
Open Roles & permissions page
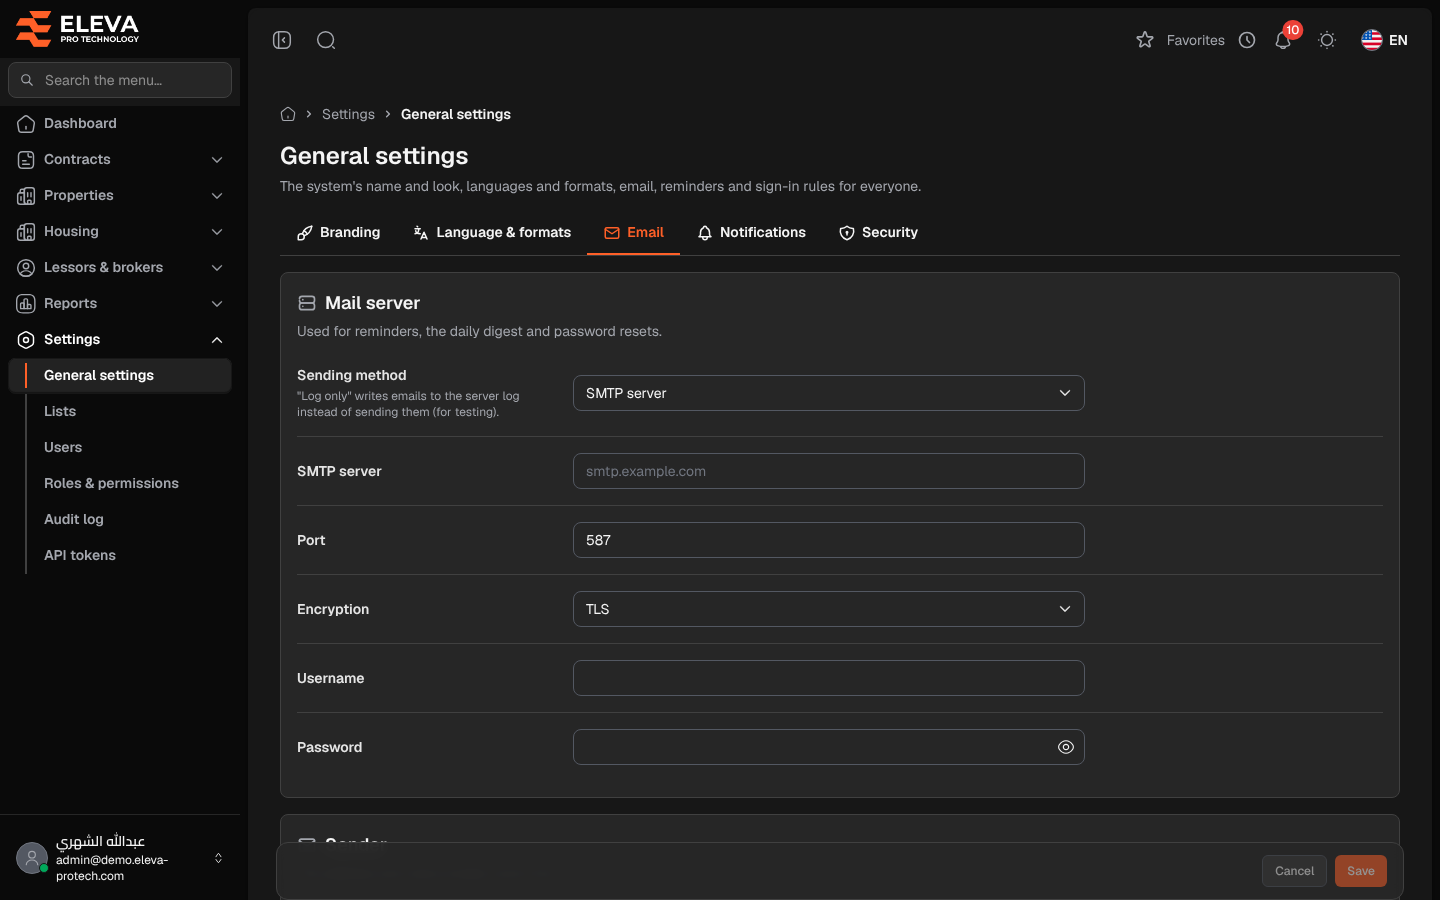pyautogui.click(x=128, y=483)
